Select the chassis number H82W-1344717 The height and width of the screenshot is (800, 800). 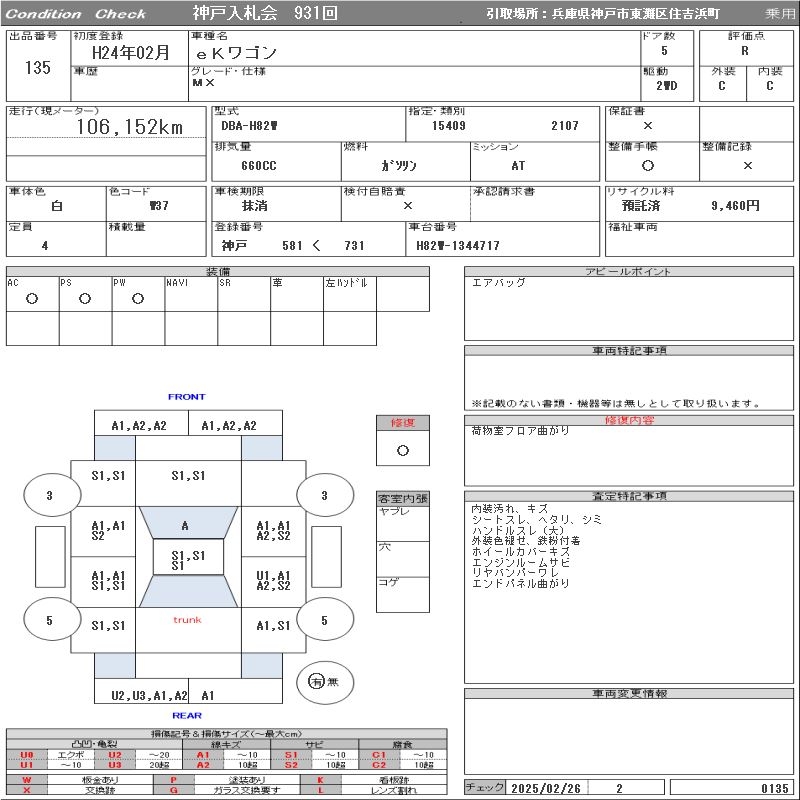(x=458, y=245)
